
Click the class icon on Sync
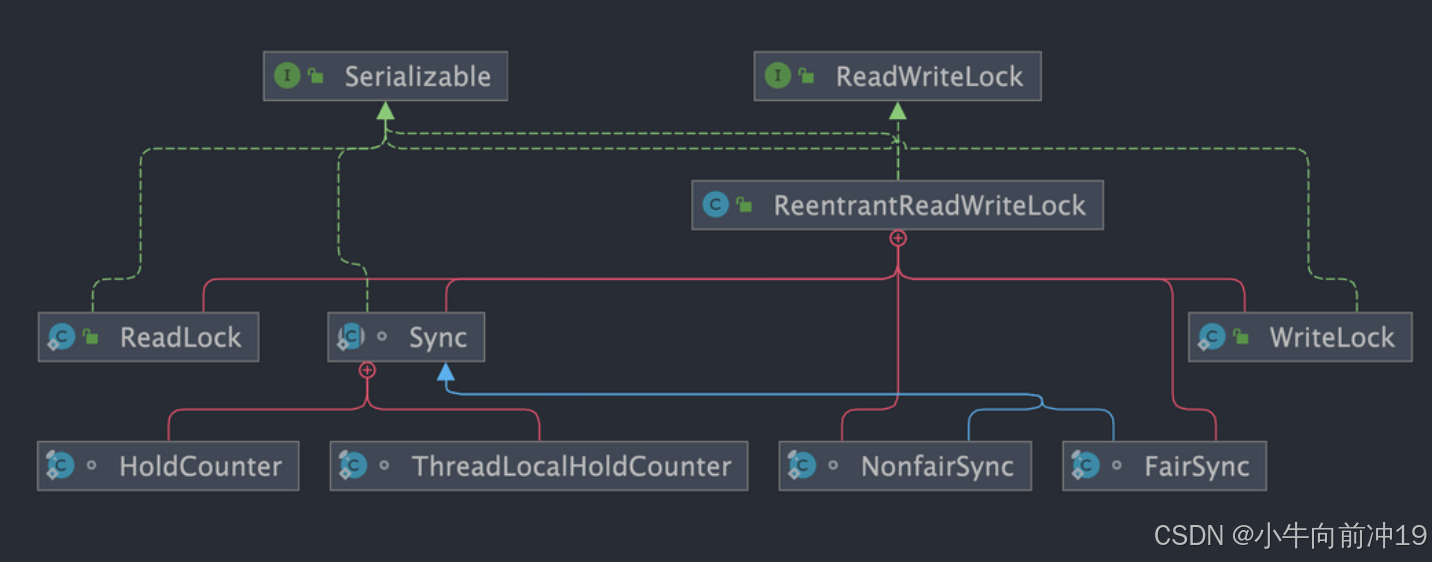pyautogui.click(x=351, y=337)
